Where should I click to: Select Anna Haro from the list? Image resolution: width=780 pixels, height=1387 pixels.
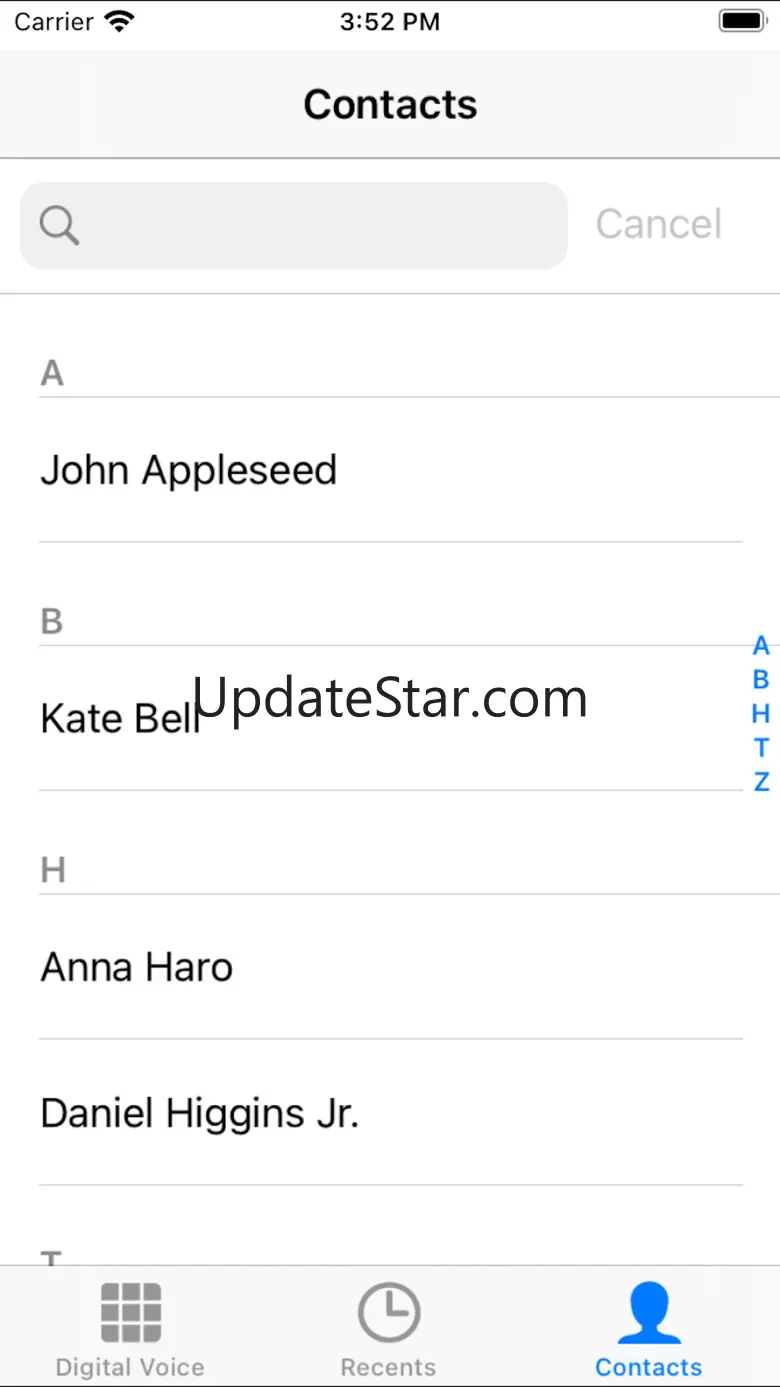coord(391,967)
